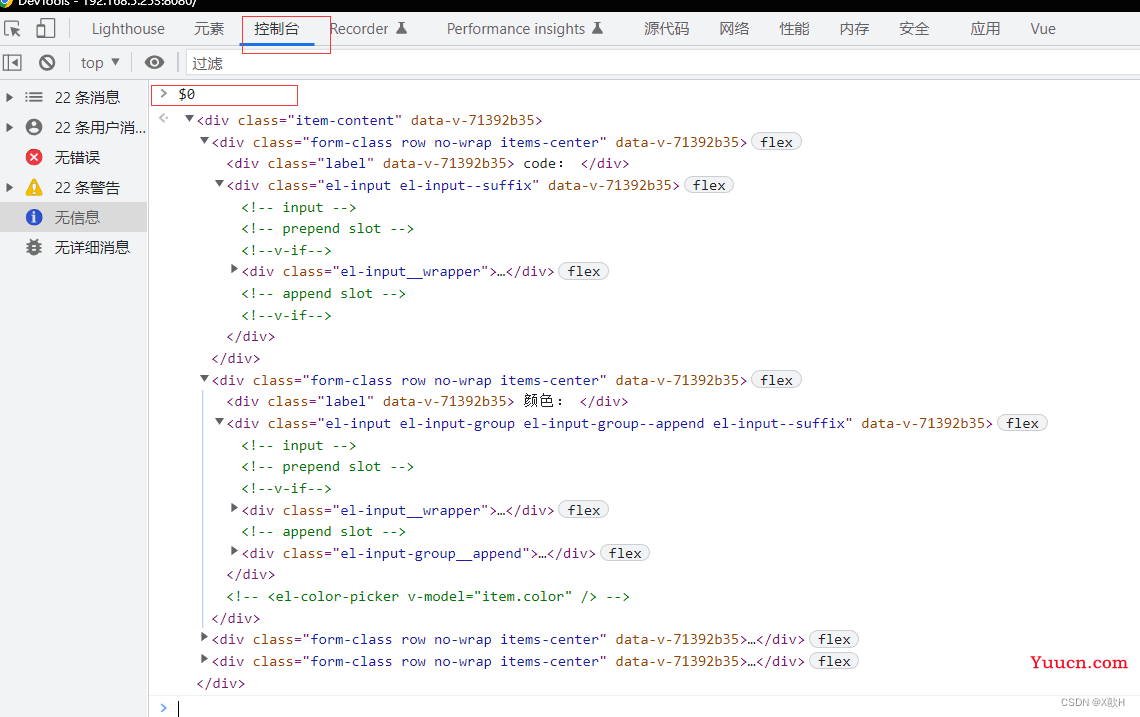Image resolution: width=1140 pixels, height=717 pixels.
Task: Collapse the el-input-group--append div node
Action: (219, 422)
